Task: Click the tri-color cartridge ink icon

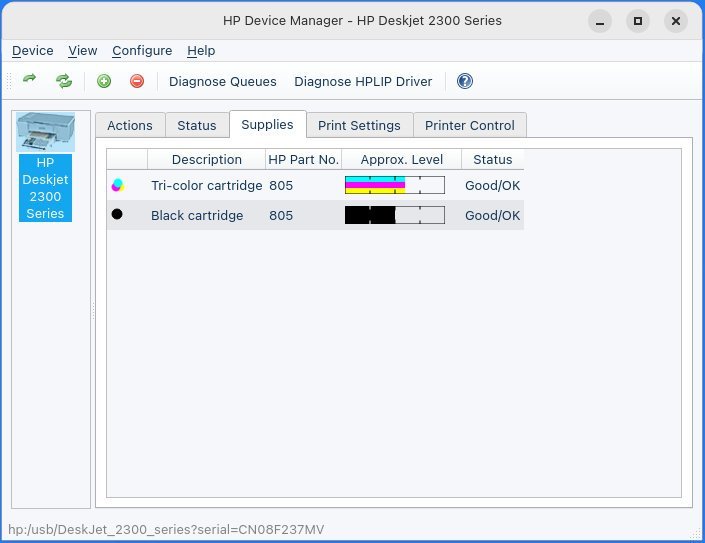Action: pyautogui.click(x=118, y=185)
